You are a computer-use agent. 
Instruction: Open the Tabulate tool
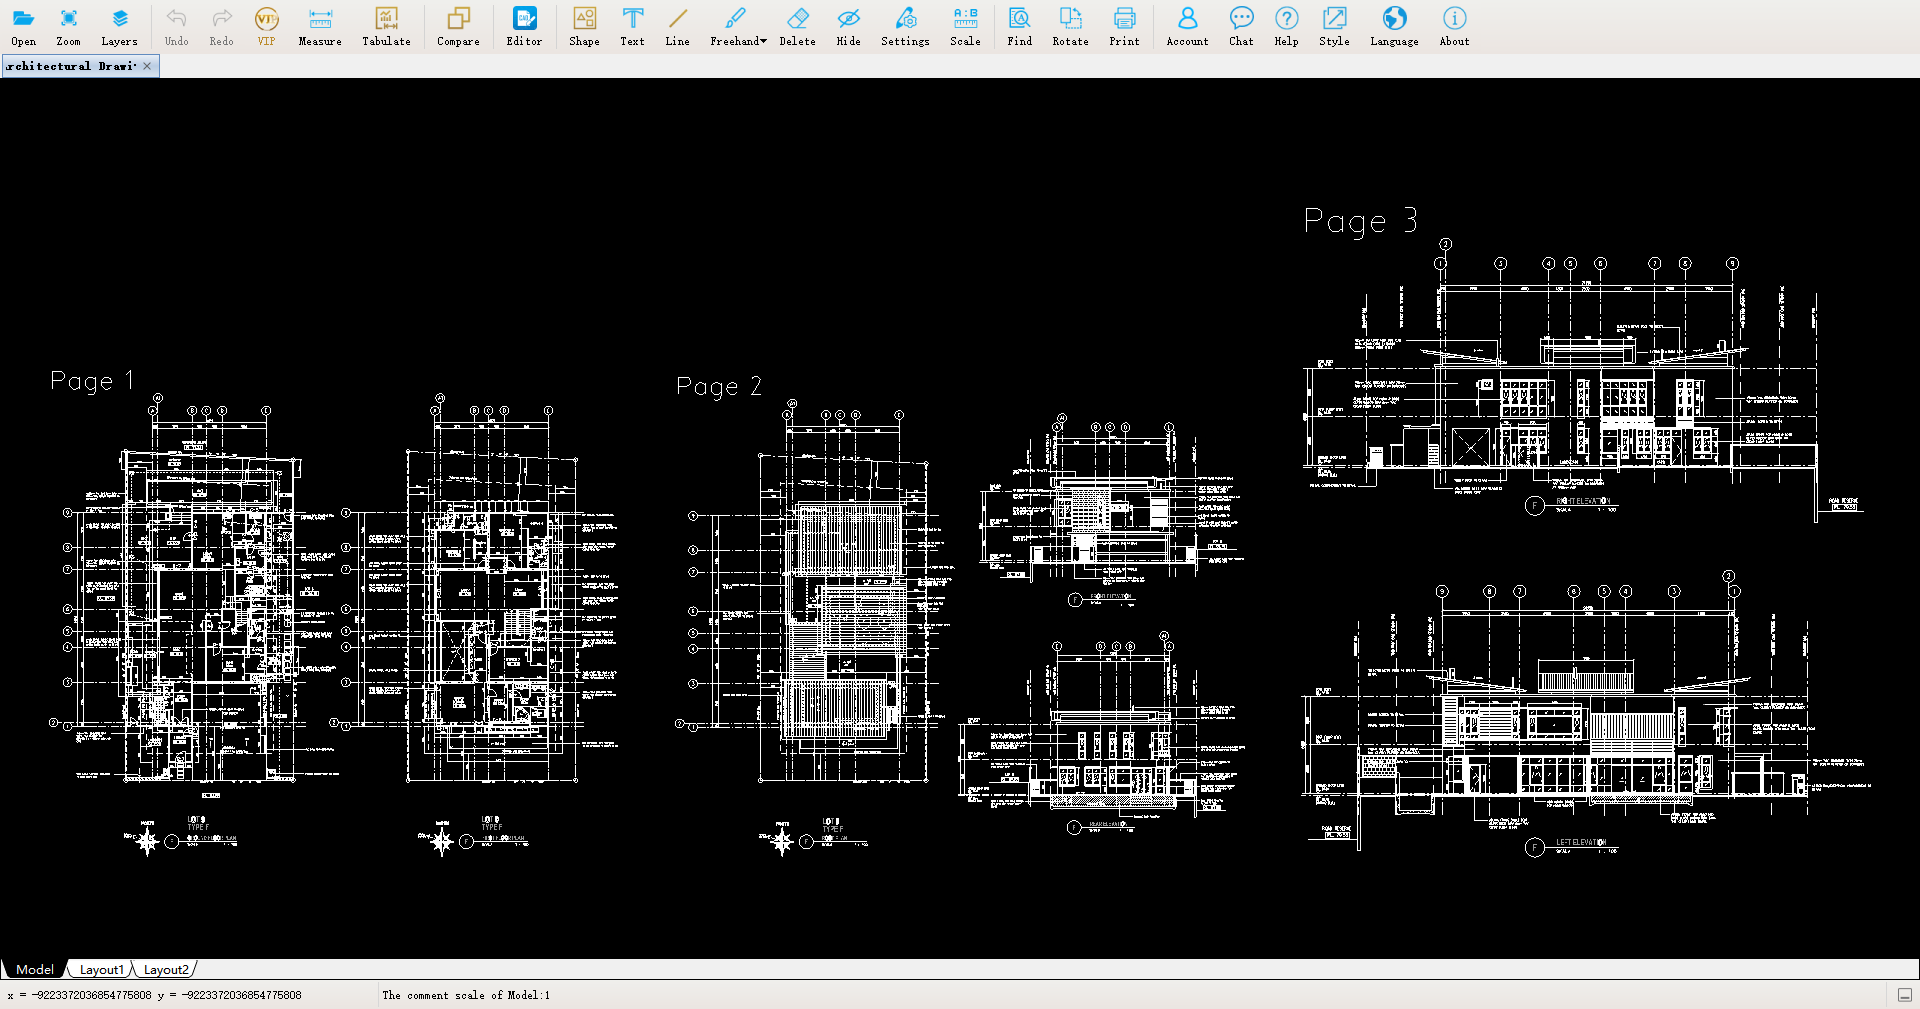(386, 26)
